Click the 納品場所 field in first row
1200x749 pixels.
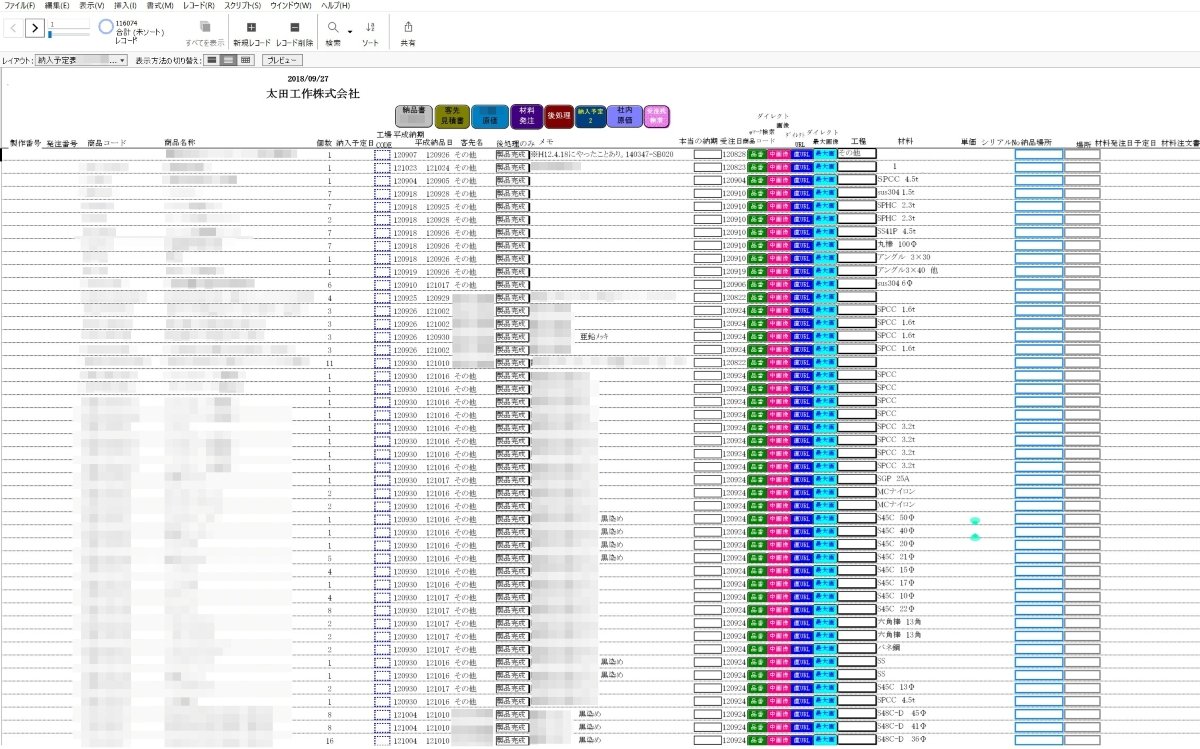[1038, 154]
